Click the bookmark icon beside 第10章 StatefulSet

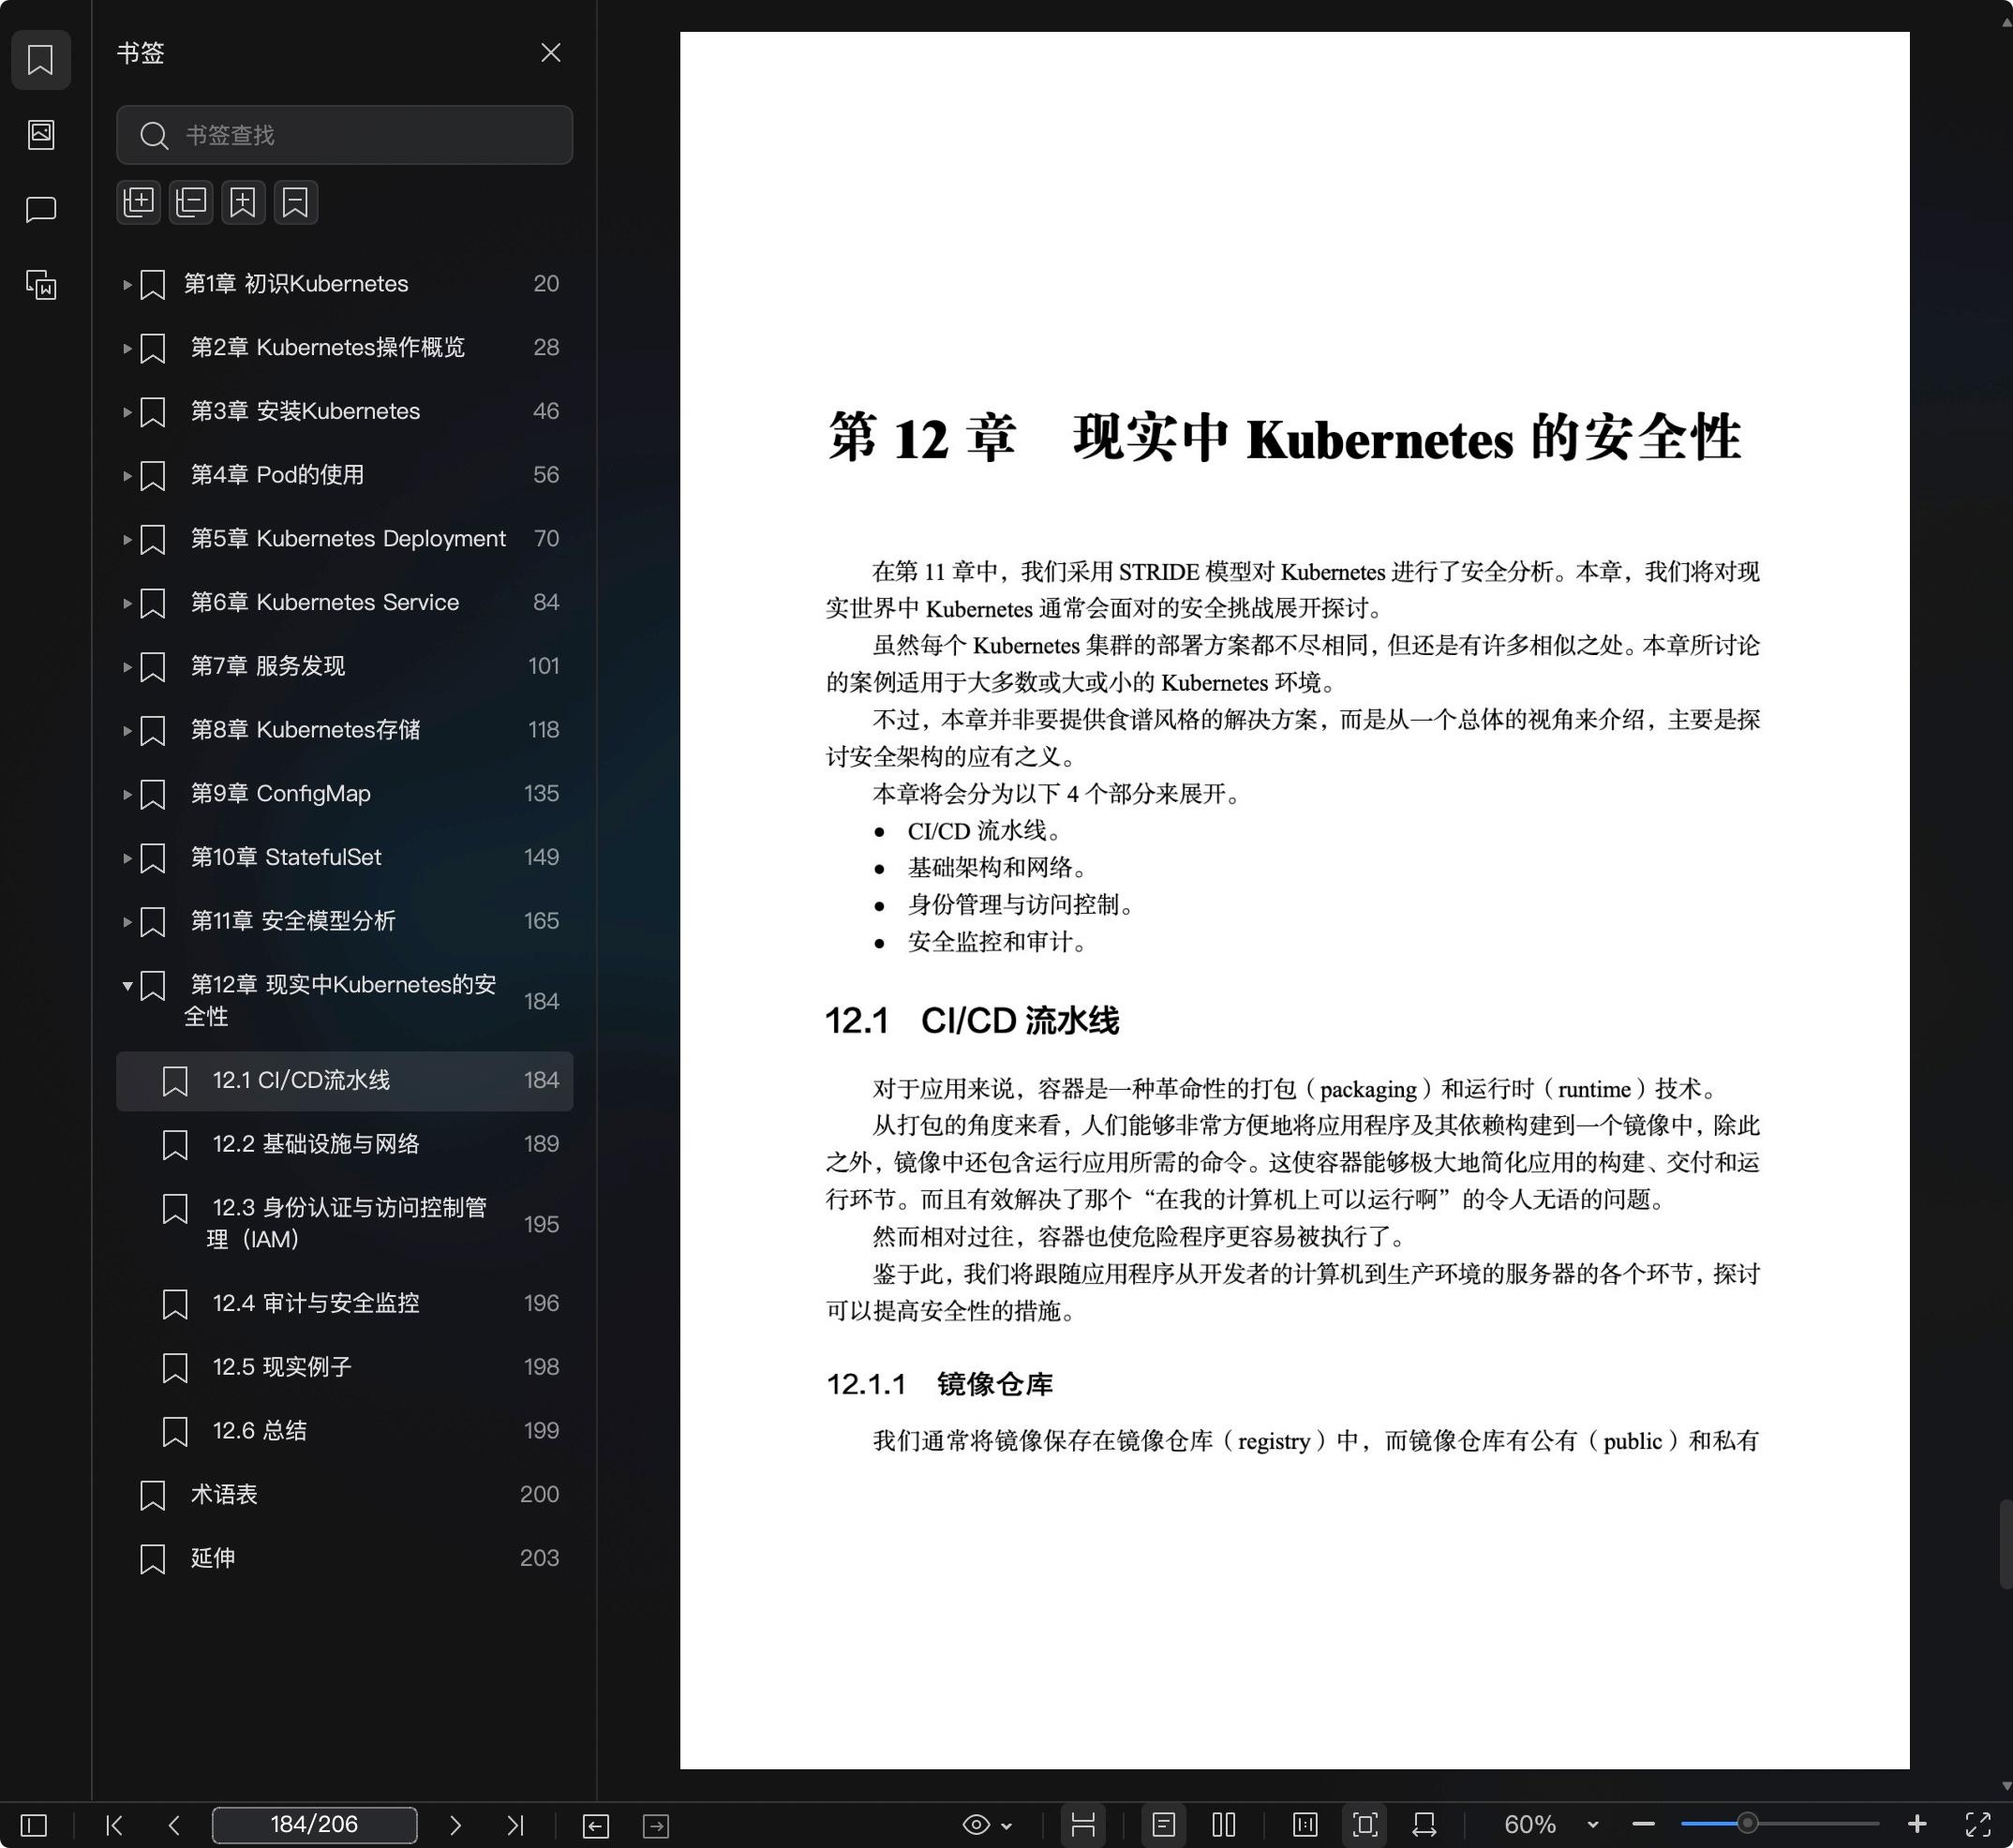pos(152,858)
